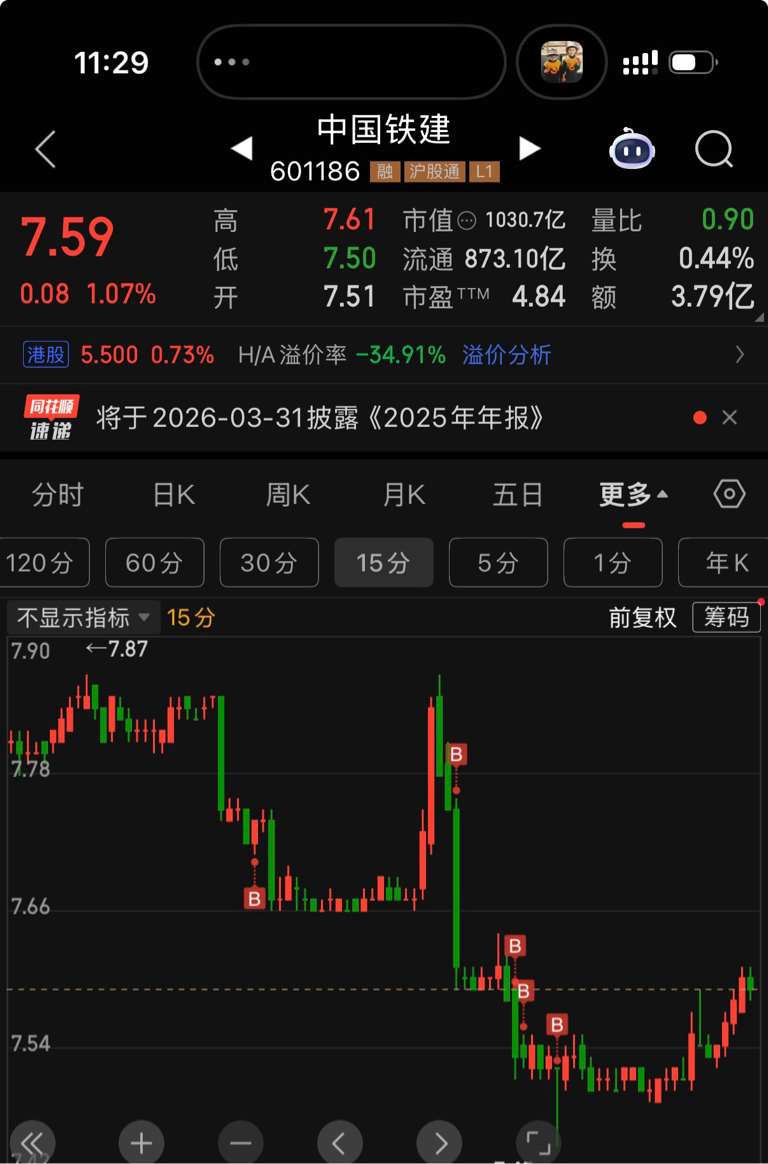
Task: Select the 60分 period
Action: pos(154,563)
